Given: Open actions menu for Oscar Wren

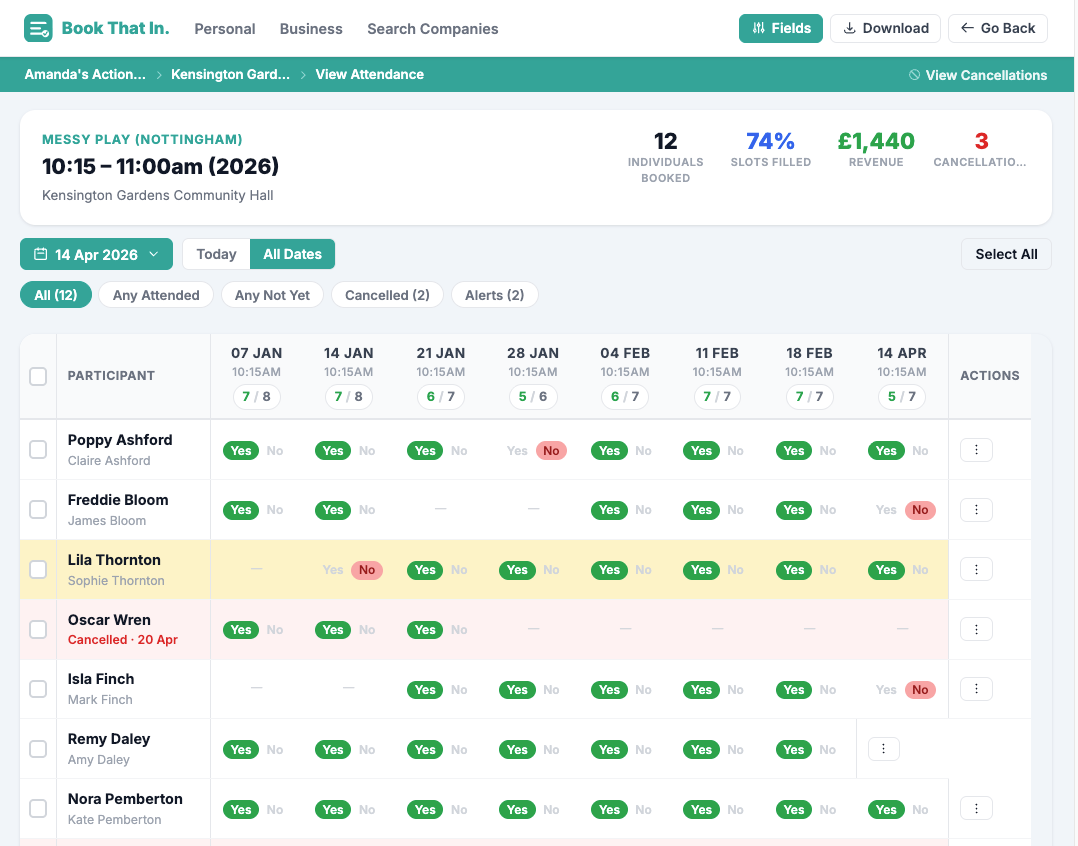Looking at the screenshot, I should (976, 630).
